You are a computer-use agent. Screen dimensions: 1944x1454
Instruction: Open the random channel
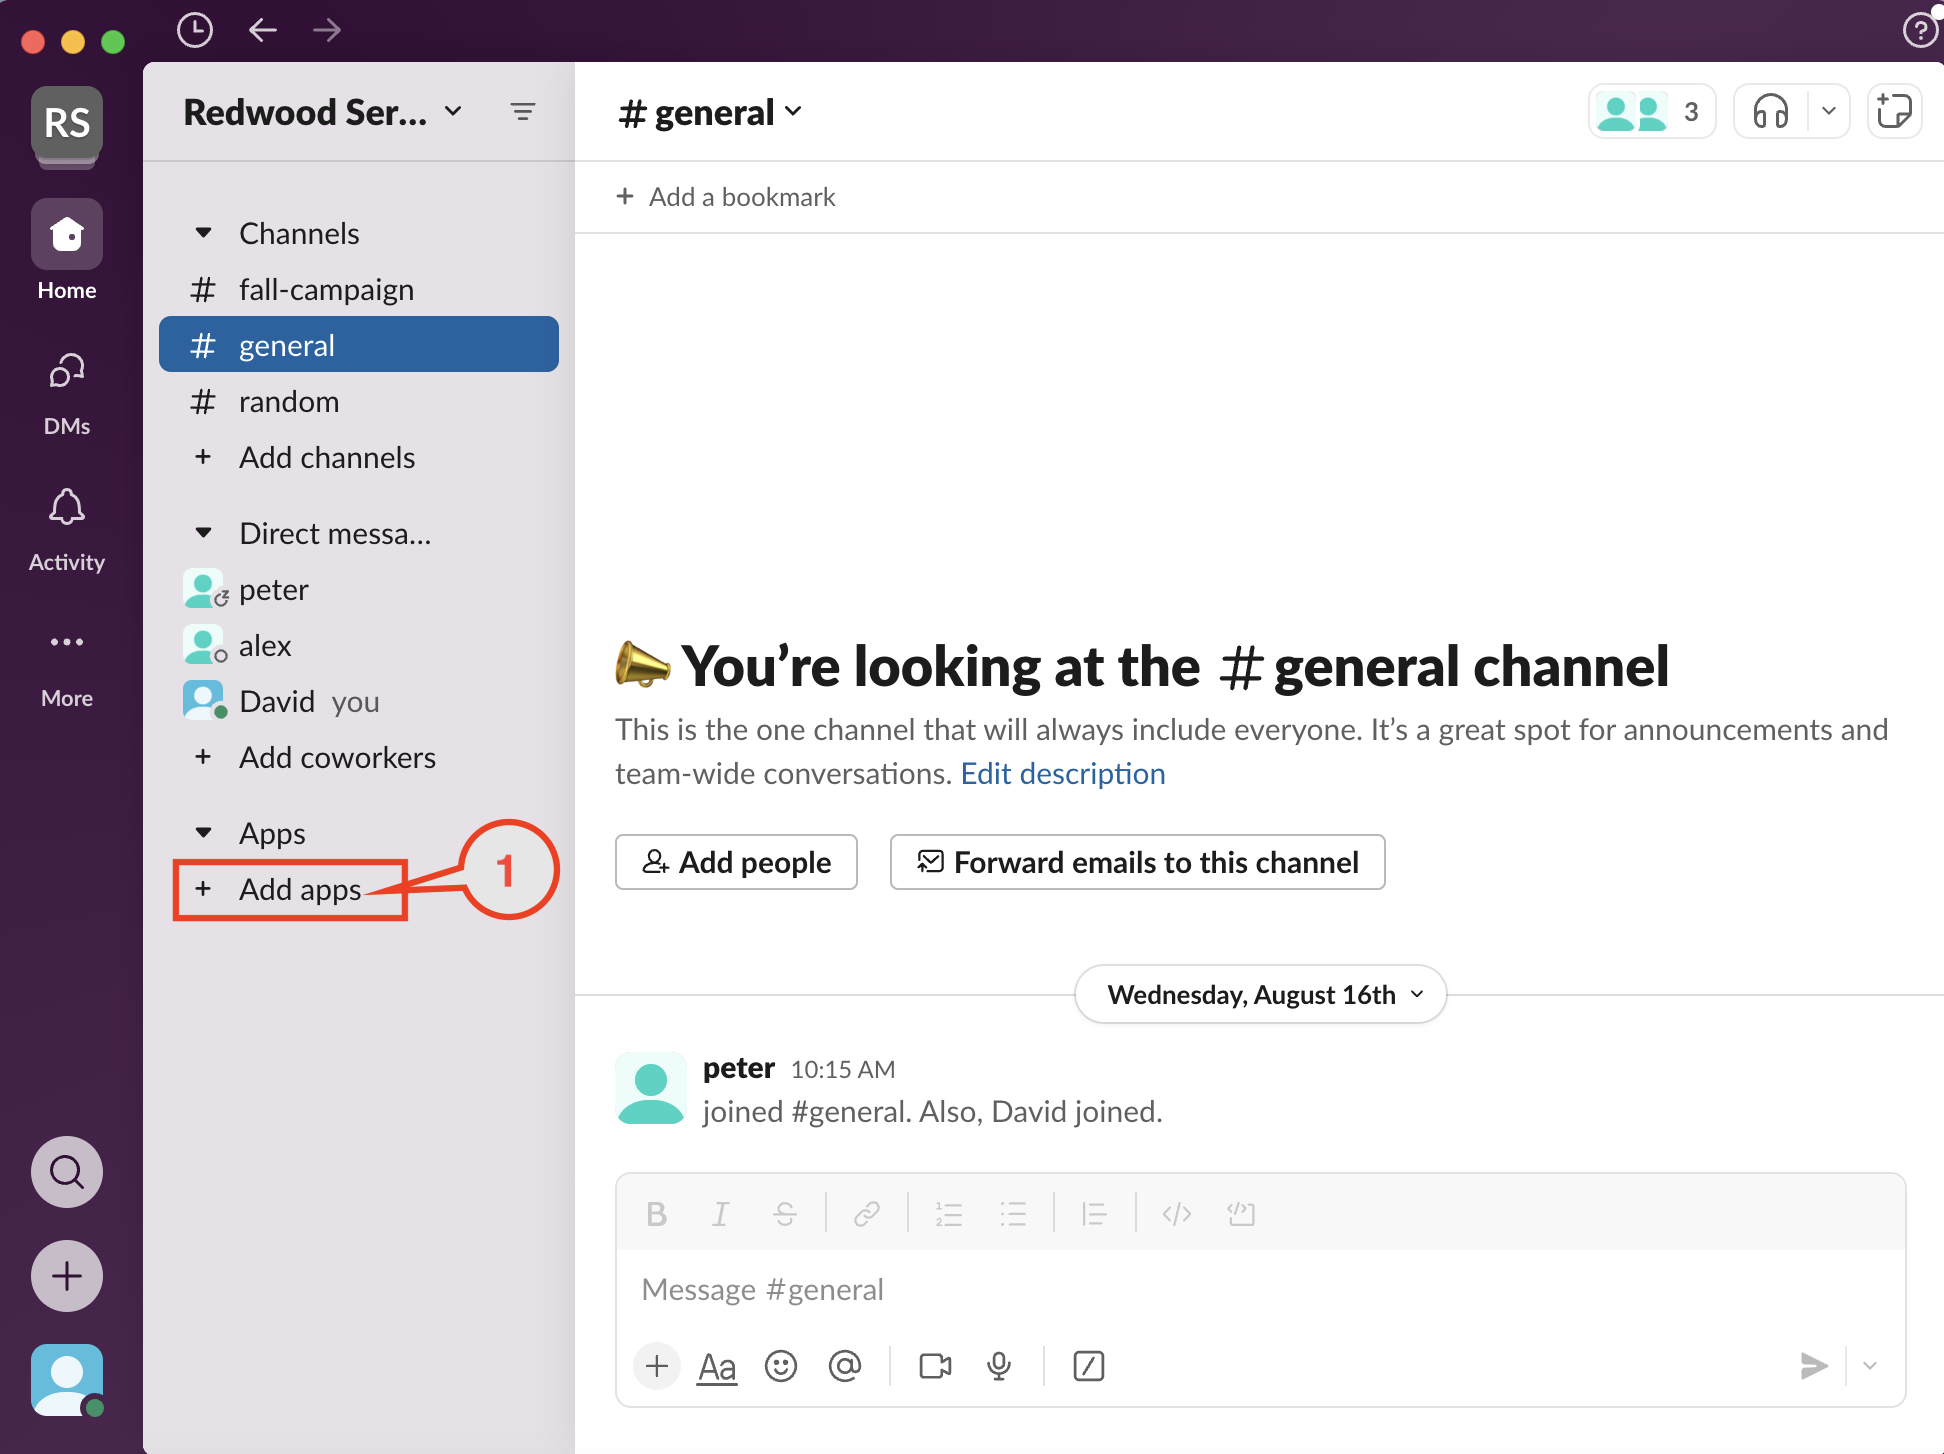[359, 402]
